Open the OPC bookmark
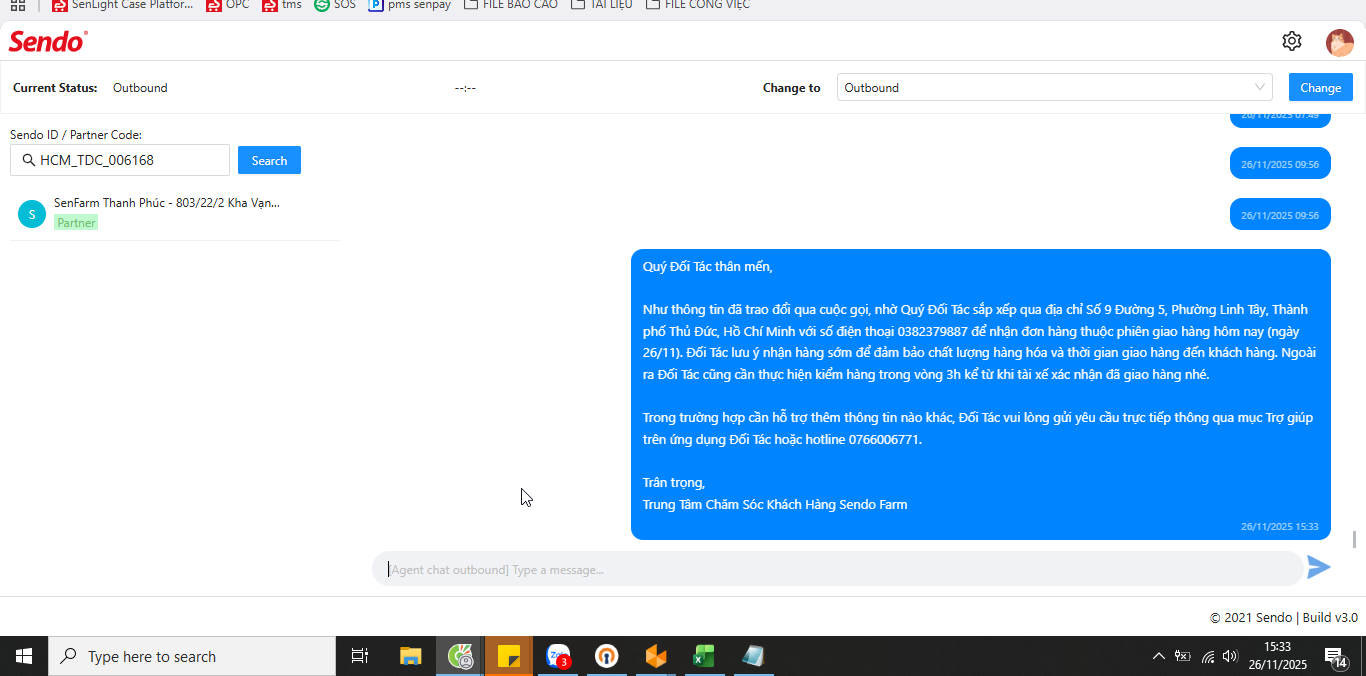The image size is (1366, 676). click(228, 5)
